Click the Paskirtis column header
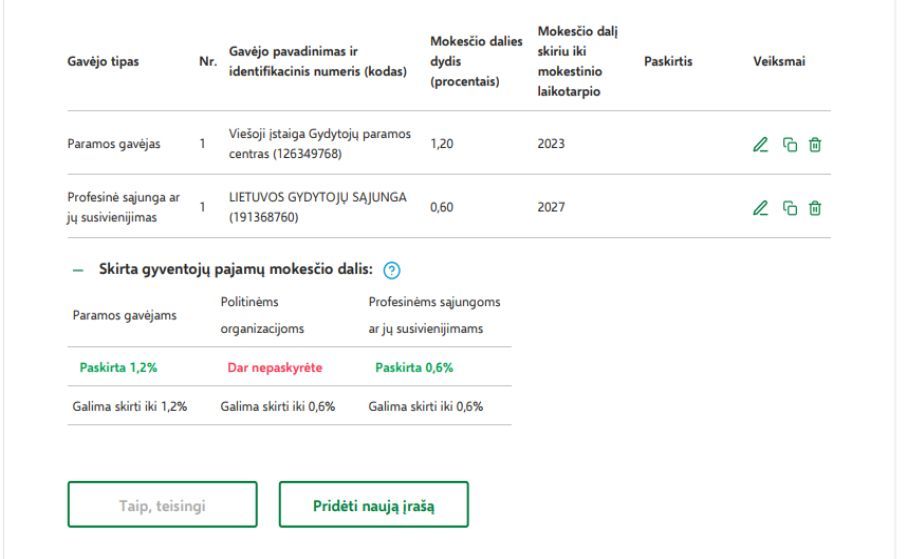This screenshot has height=559, width=907. pyautogui.click(x=668, y=61)
